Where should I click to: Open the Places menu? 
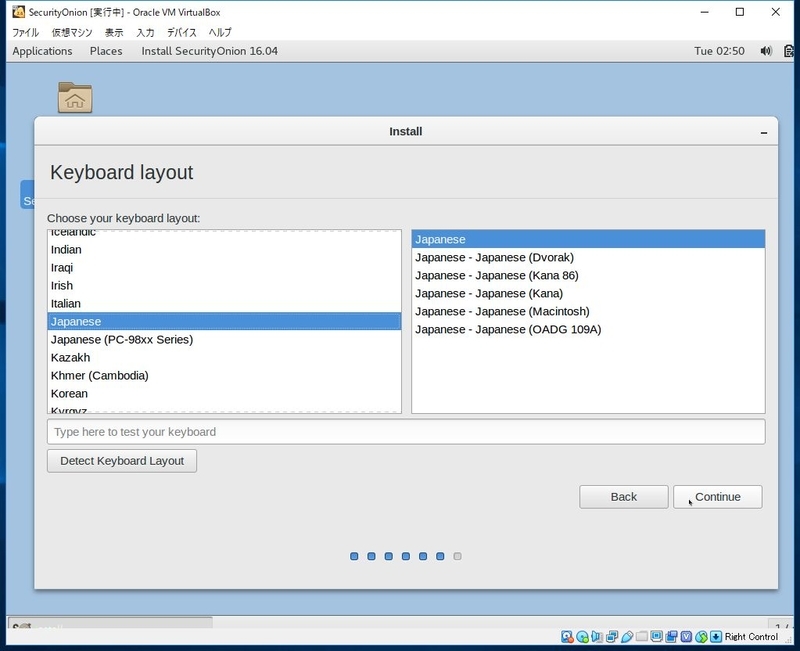tap(106, 51)
